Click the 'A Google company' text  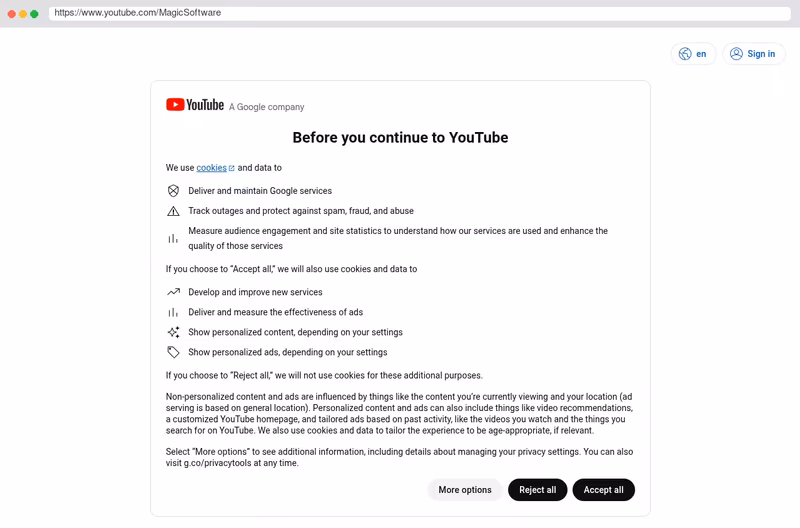[266, 107]
